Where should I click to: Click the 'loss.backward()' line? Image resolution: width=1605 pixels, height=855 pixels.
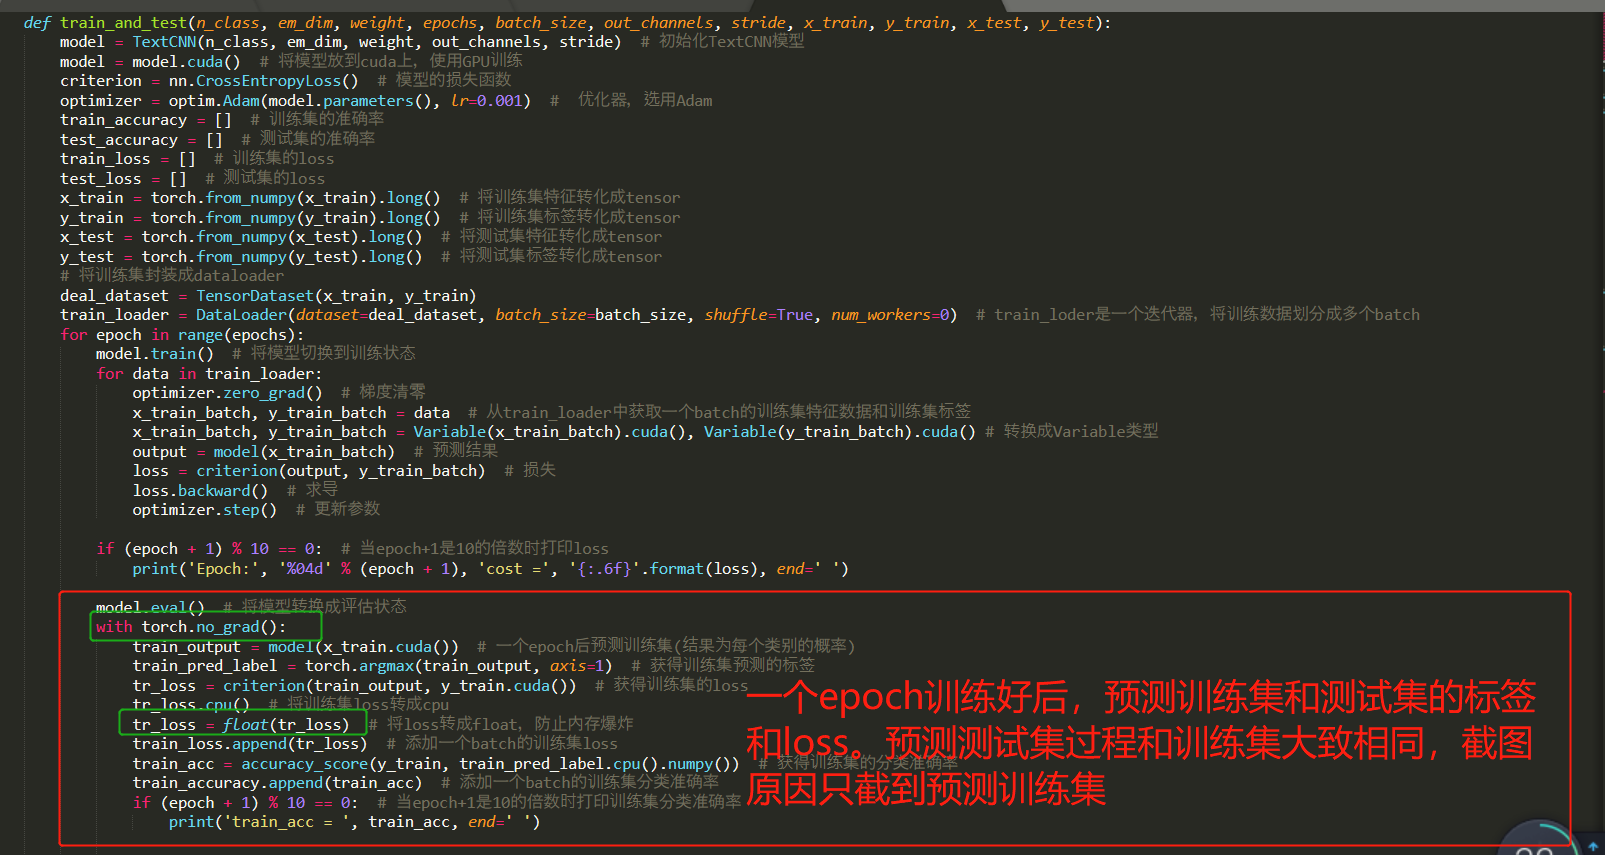235,491
